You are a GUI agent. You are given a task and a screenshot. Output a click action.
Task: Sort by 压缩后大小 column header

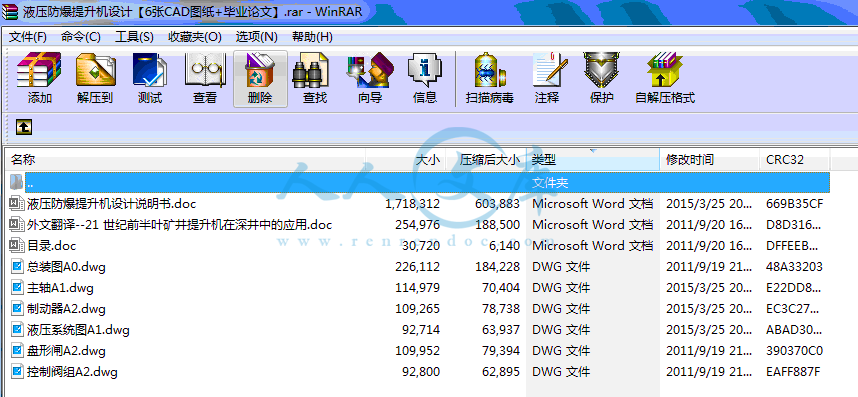[486, 160]
